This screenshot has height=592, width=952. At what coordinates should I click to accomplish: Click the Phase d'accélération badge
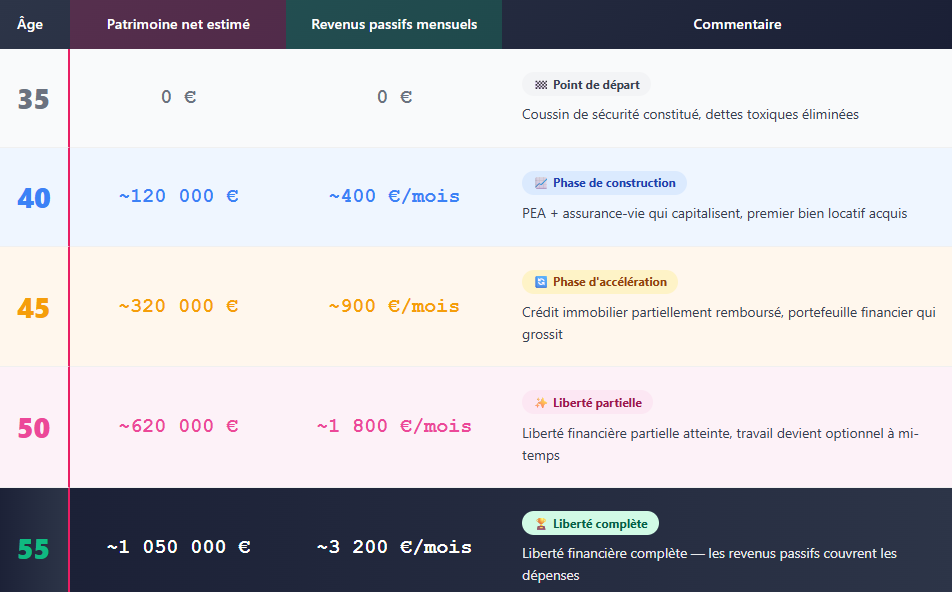click(x=600, y=282)
